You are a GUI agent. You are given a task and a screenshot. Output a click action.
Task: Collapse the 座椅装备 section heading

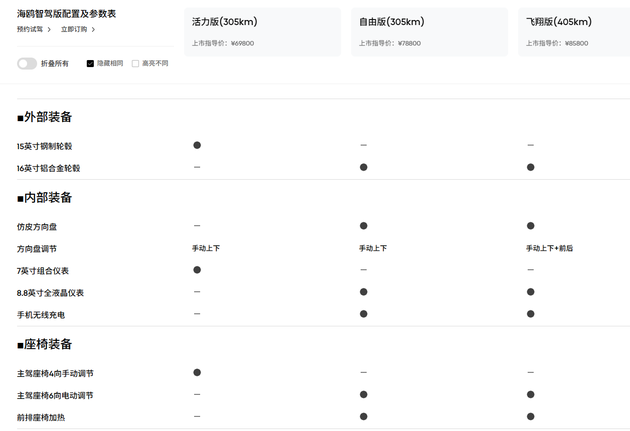click(45, 344)
